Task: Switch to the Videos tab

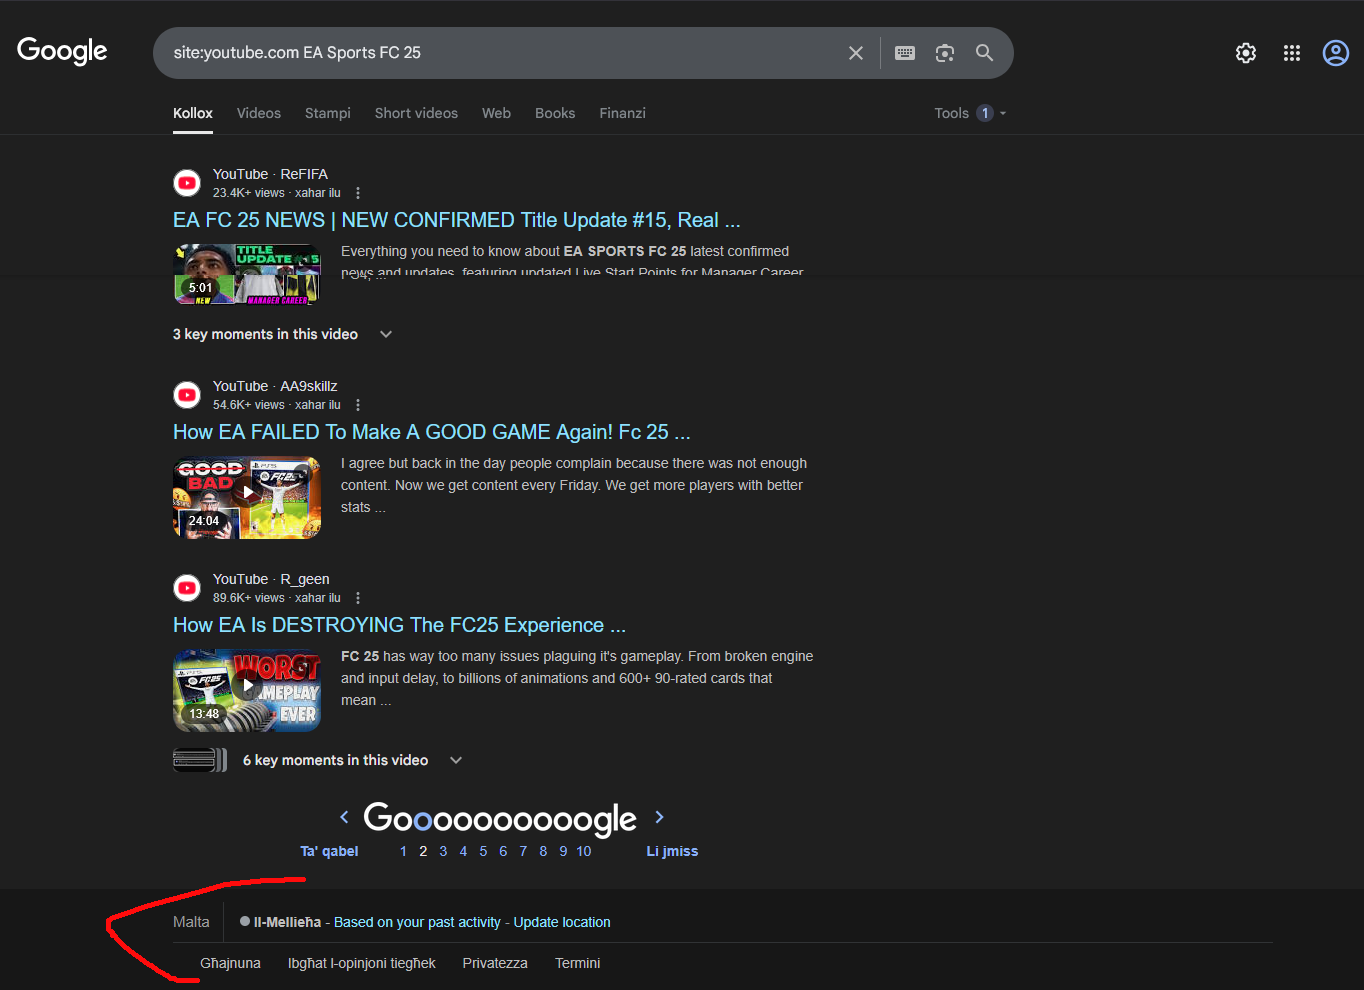Action: (x=259, y=113)
